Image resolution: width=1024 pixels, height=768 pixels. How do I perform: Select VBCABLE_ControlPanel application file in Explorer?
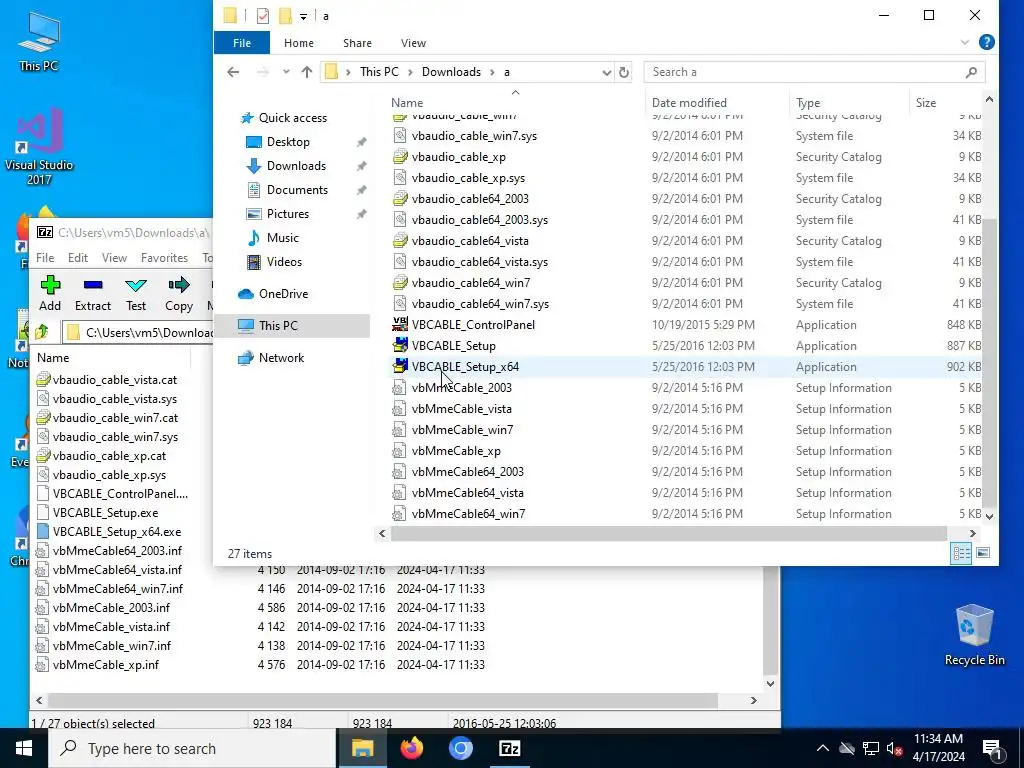coord(473,325)
